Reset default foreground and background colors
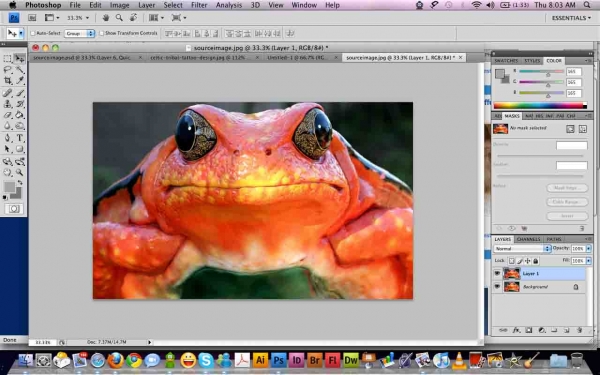Image resolution: width=600 pixels, height=375 pixels. pyautogui.click(x=5, y=198)
